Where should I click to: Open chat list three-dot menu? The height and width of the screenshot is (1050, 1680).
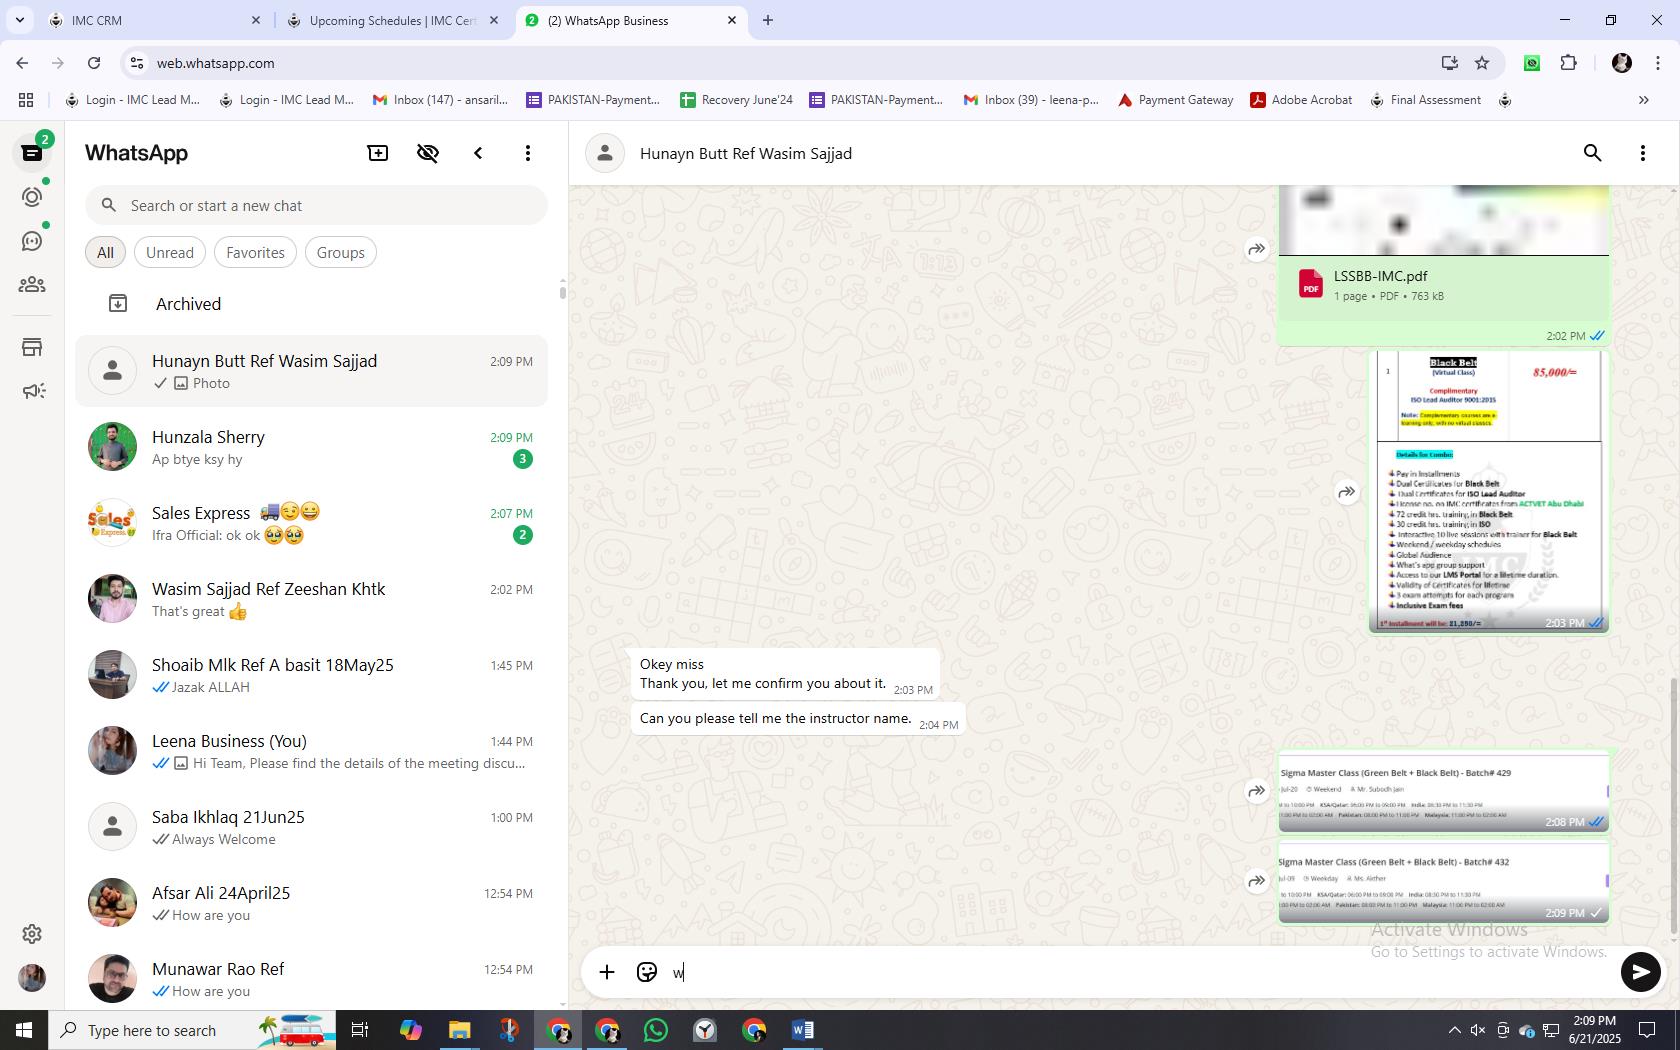point(528,153)
